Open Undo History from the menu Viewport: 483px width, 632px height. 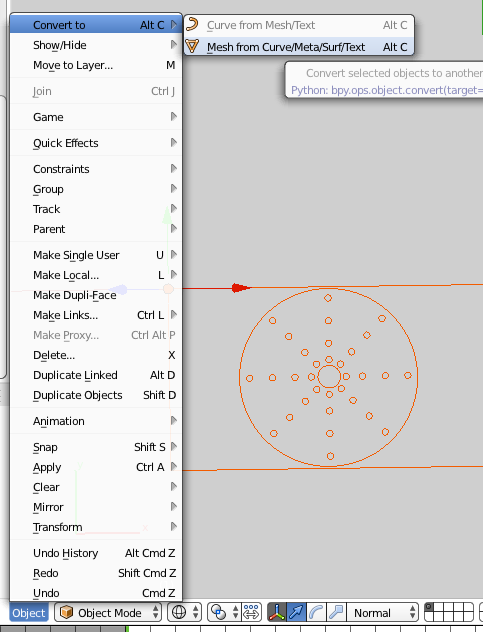coord(96,553)
